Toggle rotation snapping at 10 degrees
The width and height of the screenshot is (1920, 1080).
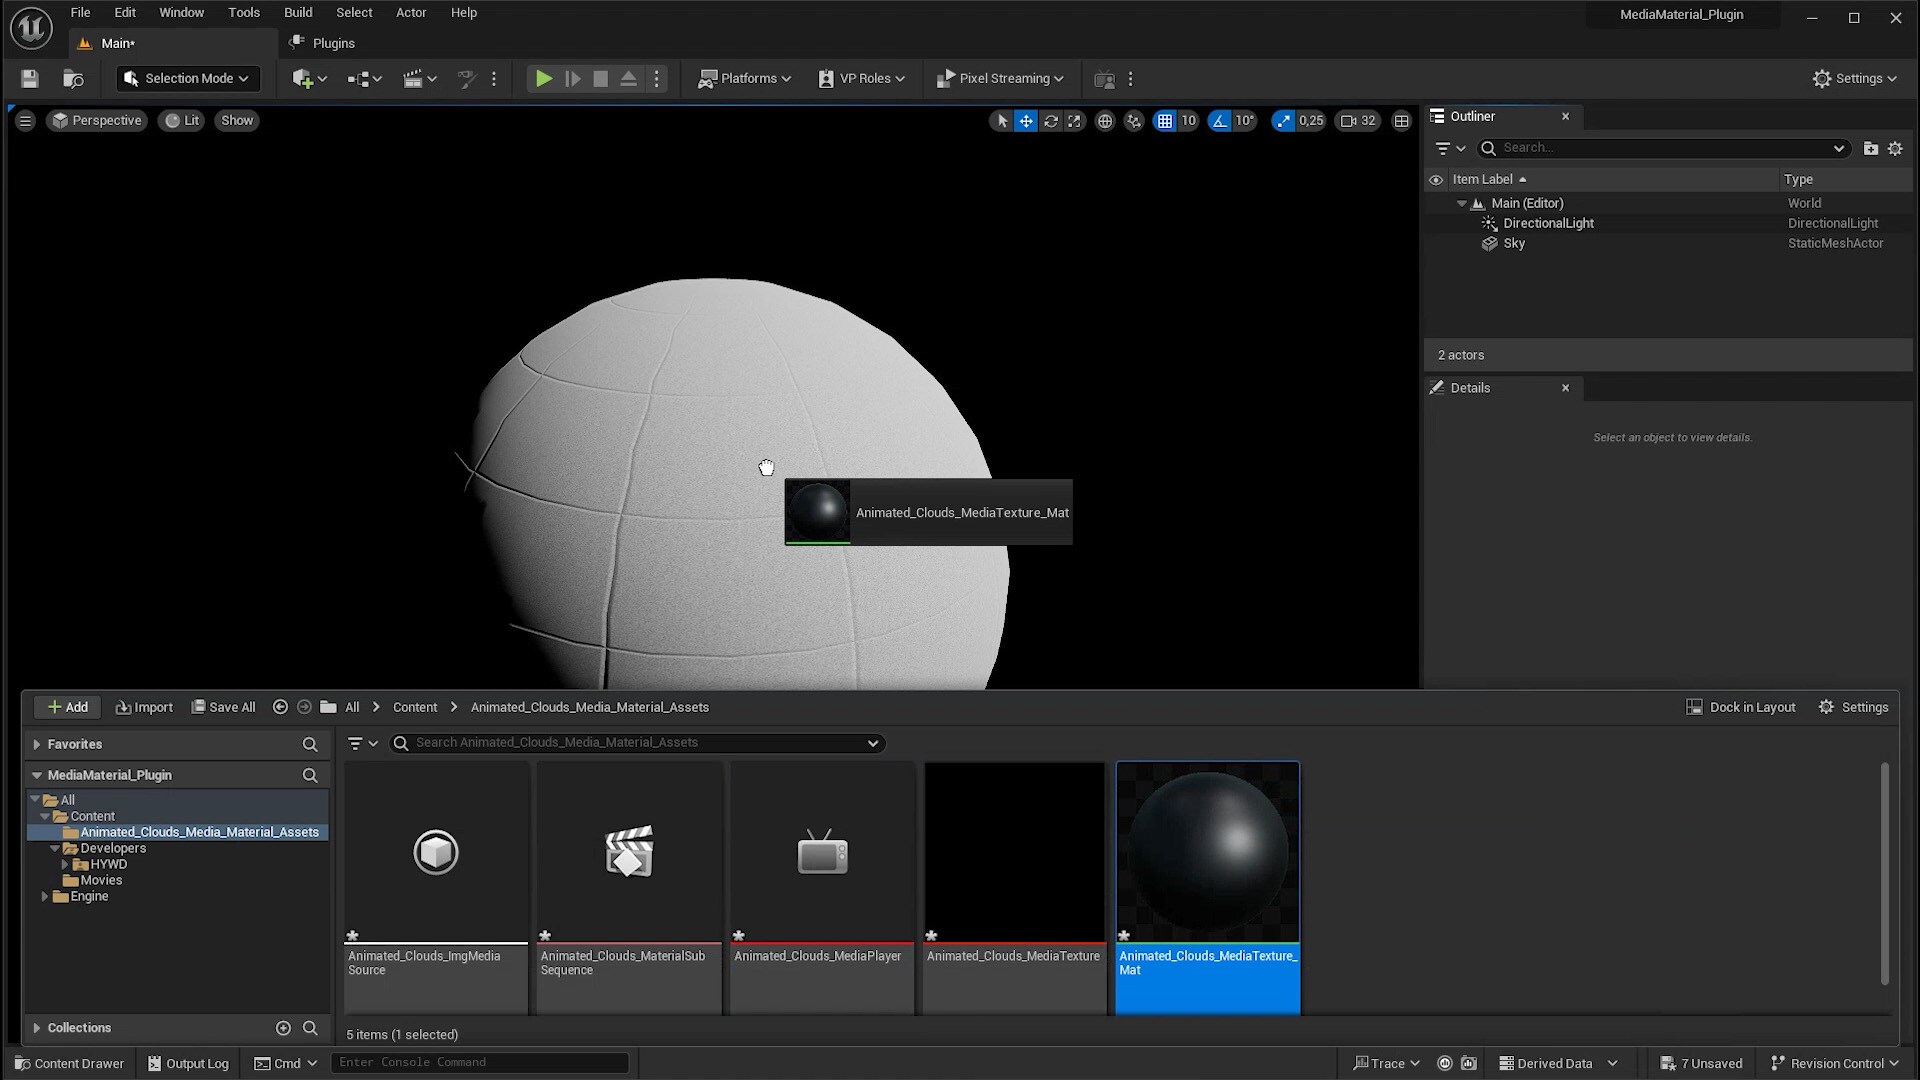[x=1220, y=120]
